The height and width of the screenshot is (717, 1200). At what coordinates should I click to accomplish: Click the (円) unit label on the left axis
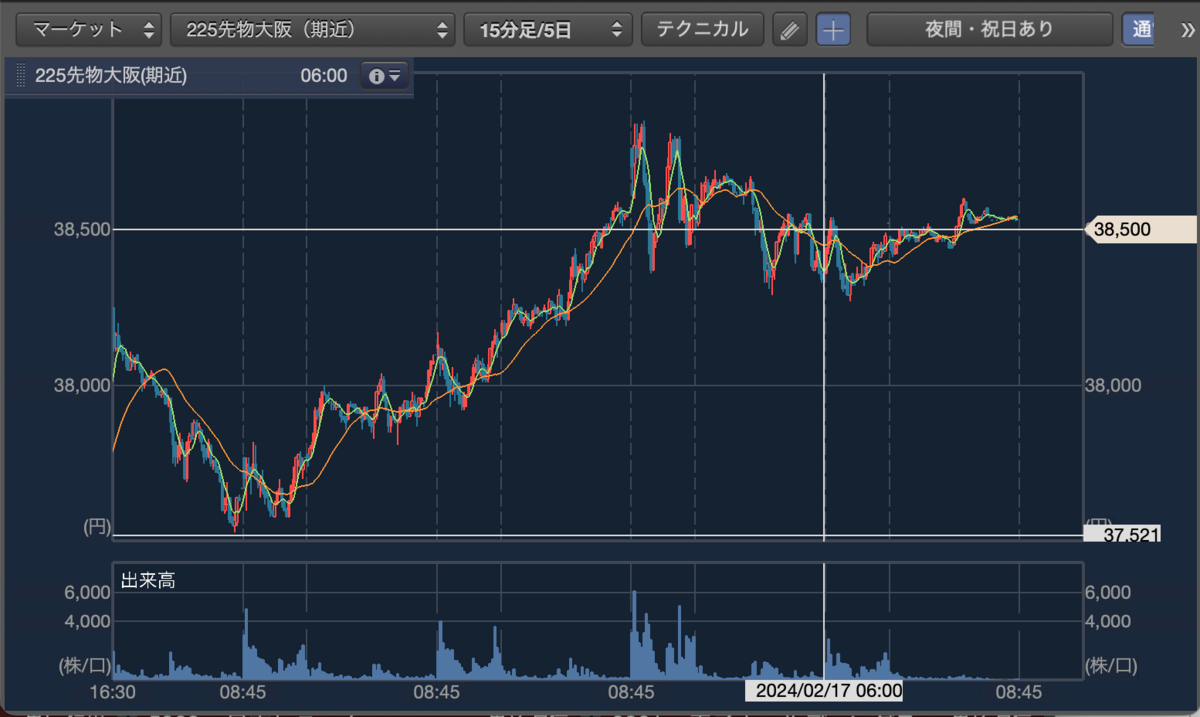(x=95, y=528)
